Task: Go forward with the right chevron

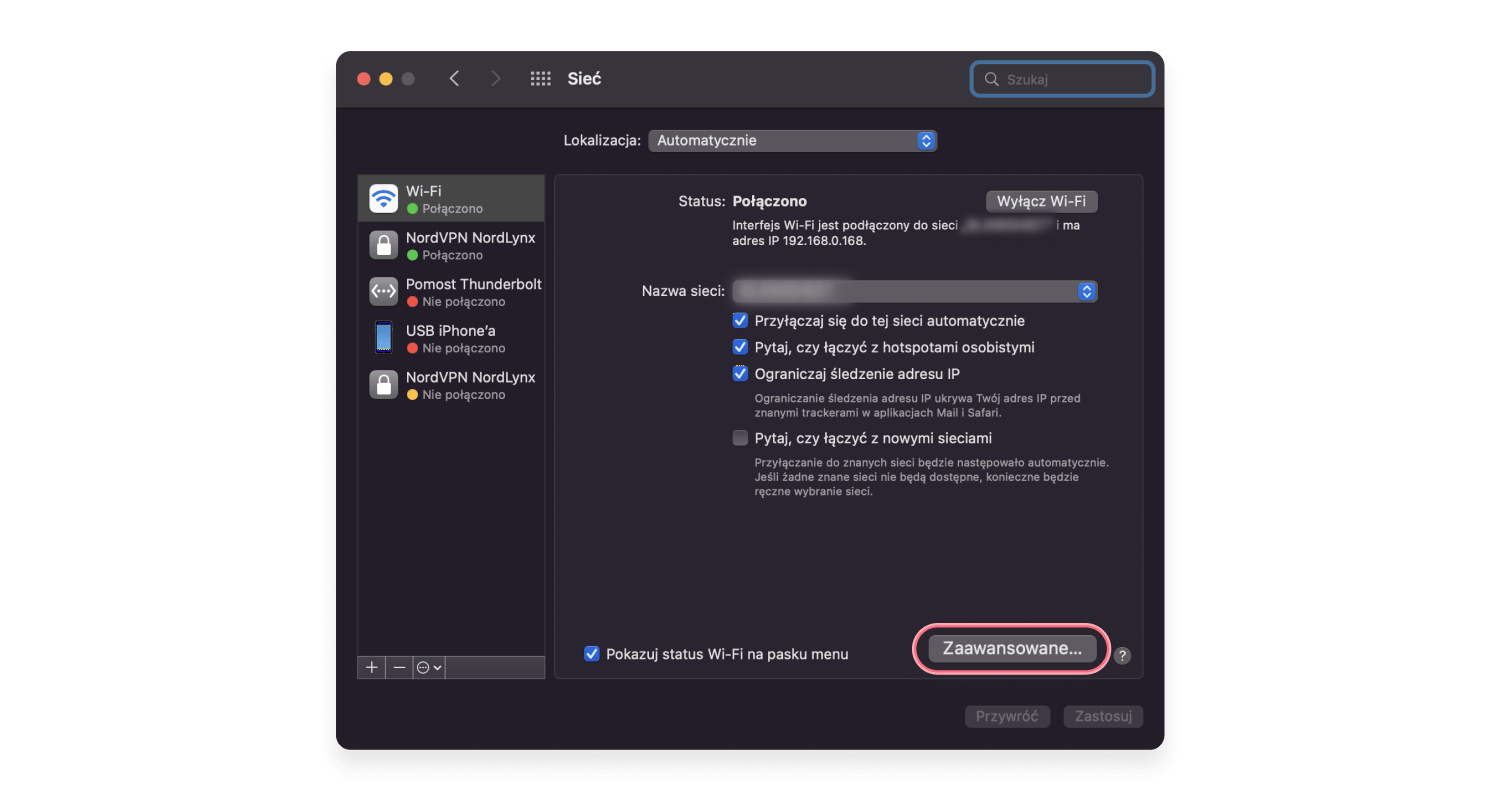Action: 496,79
